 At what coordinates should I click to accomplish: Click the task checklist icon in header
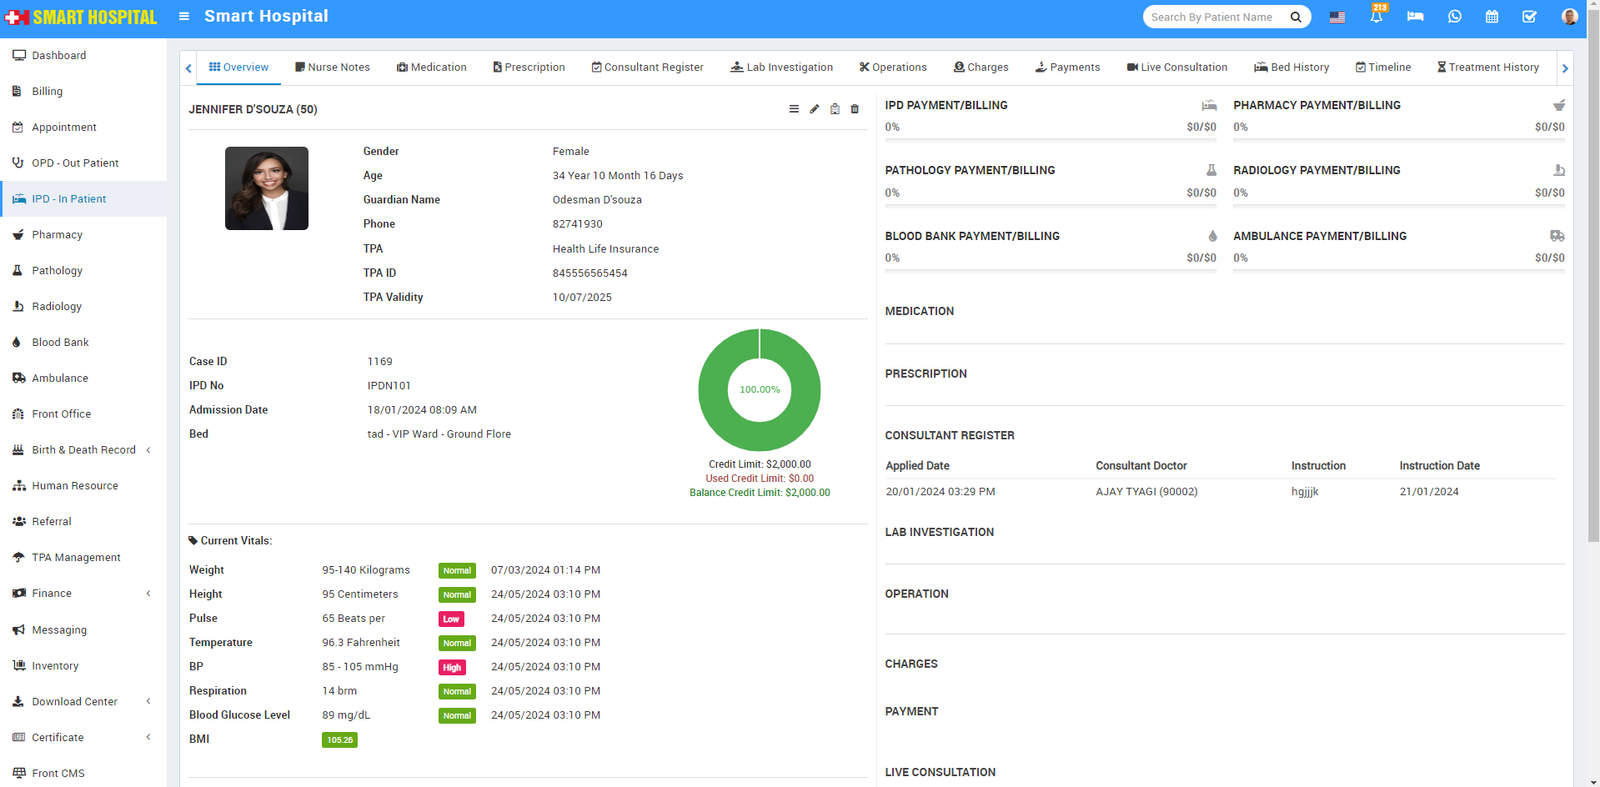point(1529,17)
